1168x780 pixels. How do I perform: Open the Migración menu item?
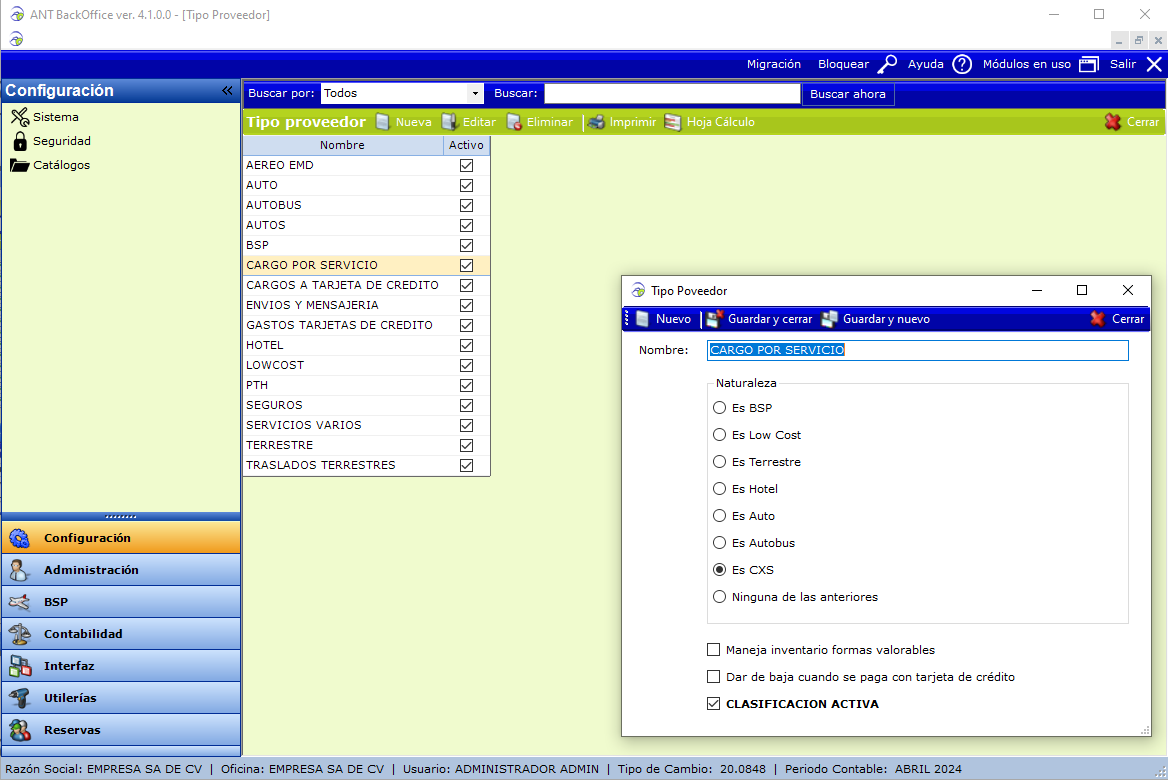coord(773,64)
